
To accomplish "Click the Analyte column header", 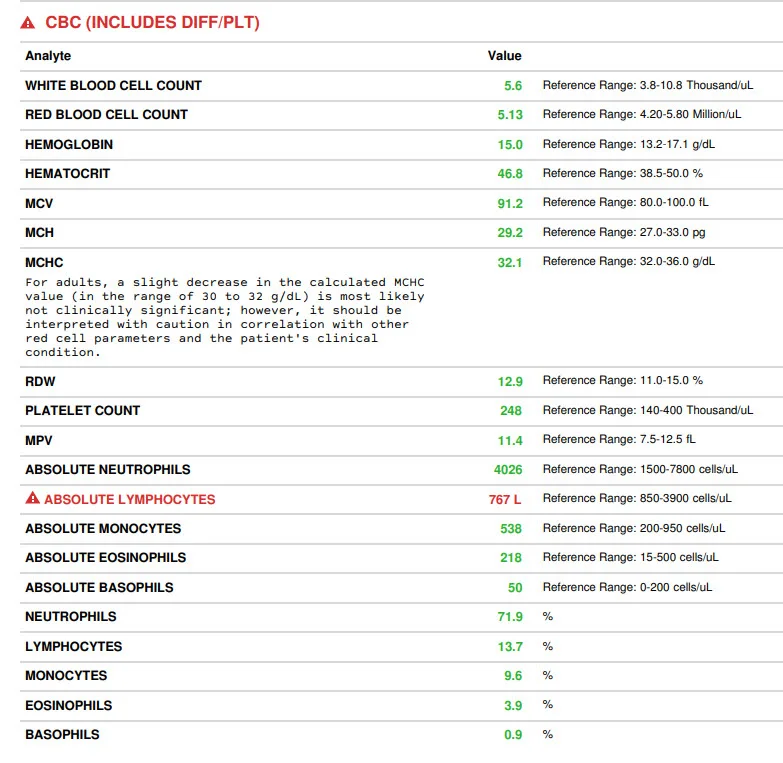I will (48, 56).
